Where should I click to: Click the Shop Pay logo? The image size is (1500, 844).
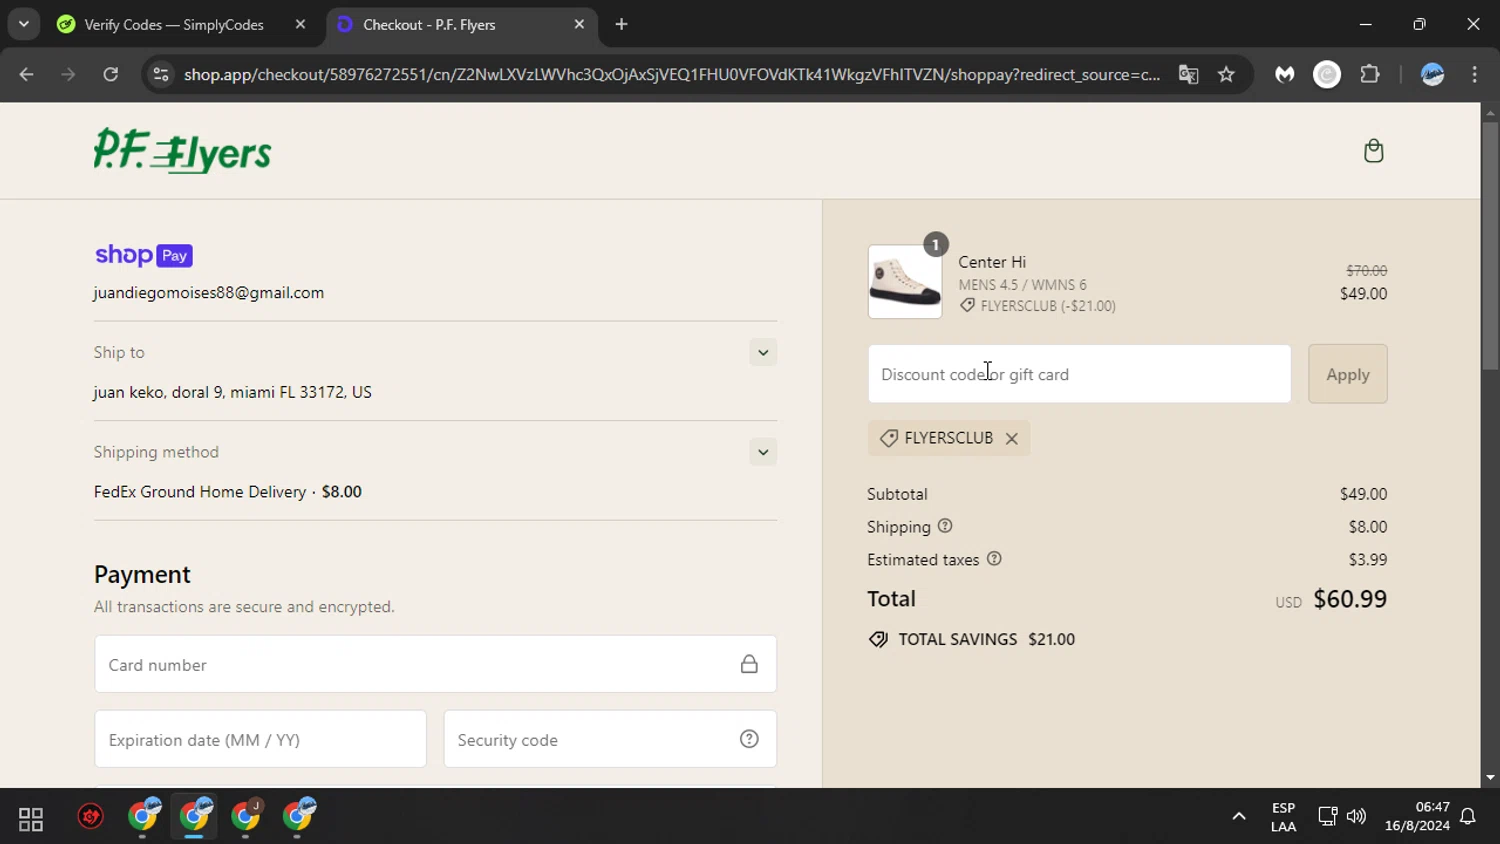(143, 255)
